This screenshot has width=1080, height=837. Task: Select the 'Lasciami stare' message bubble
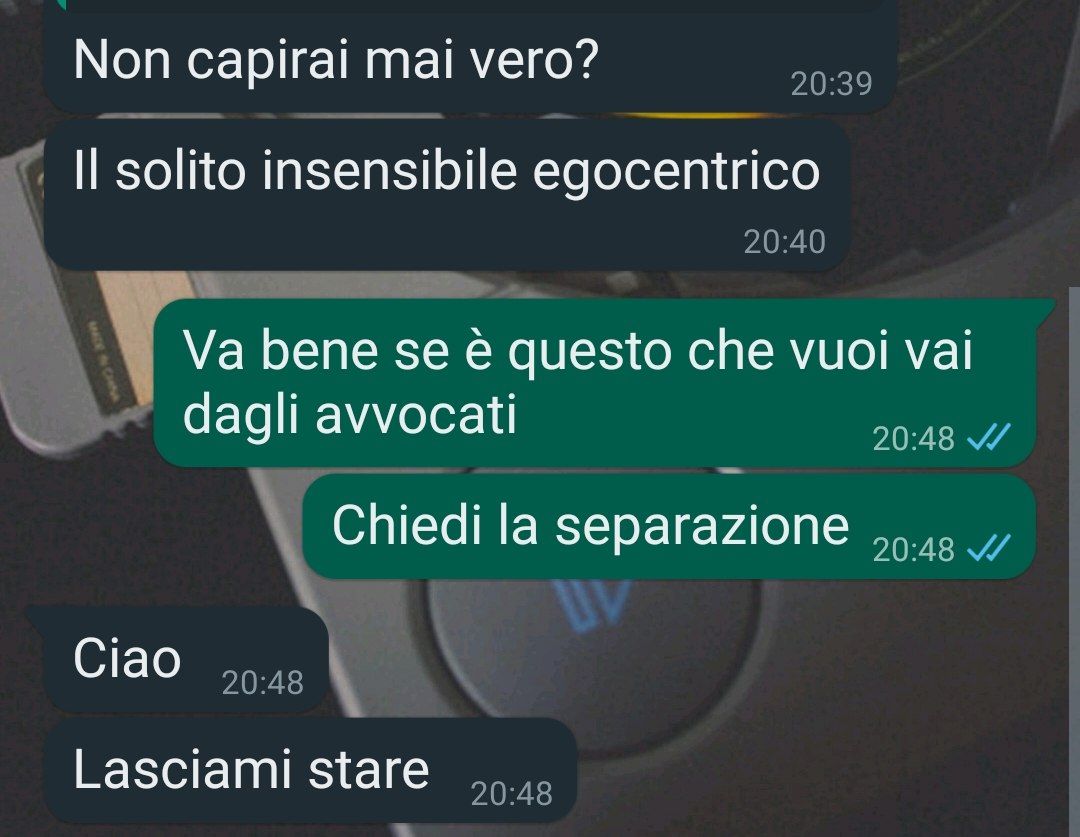click(x=310, y=770)
